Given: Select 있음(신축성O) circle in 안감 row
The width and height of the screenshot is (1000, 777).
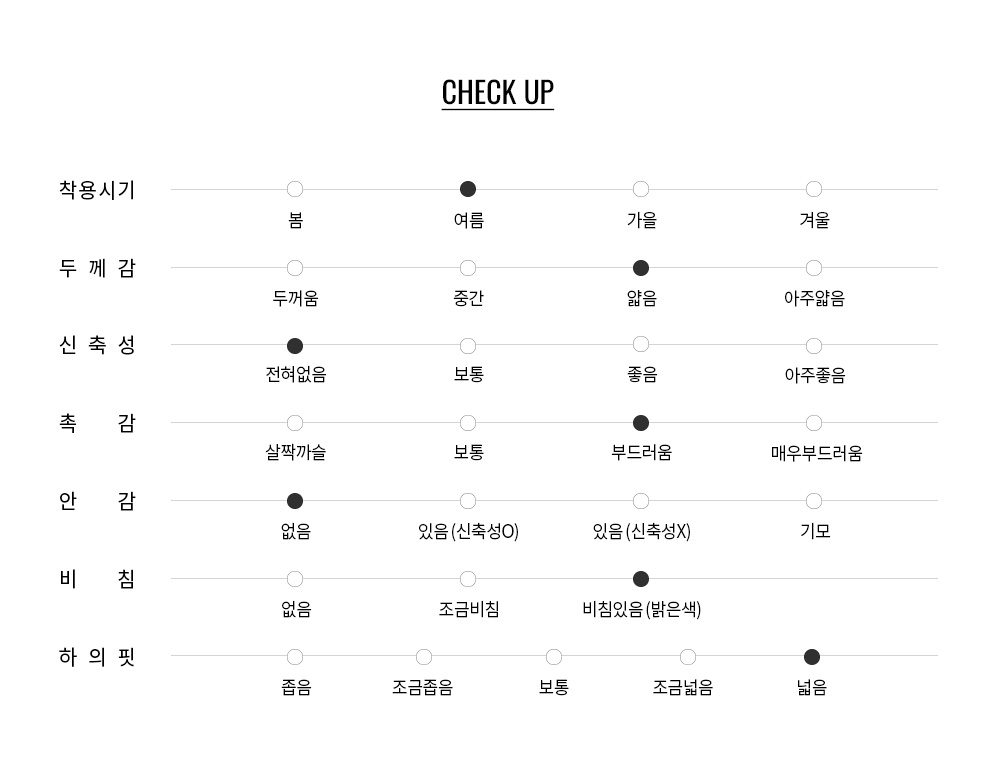Looking at the screenshot, I should pyautogui.click(x=467, y=501).
